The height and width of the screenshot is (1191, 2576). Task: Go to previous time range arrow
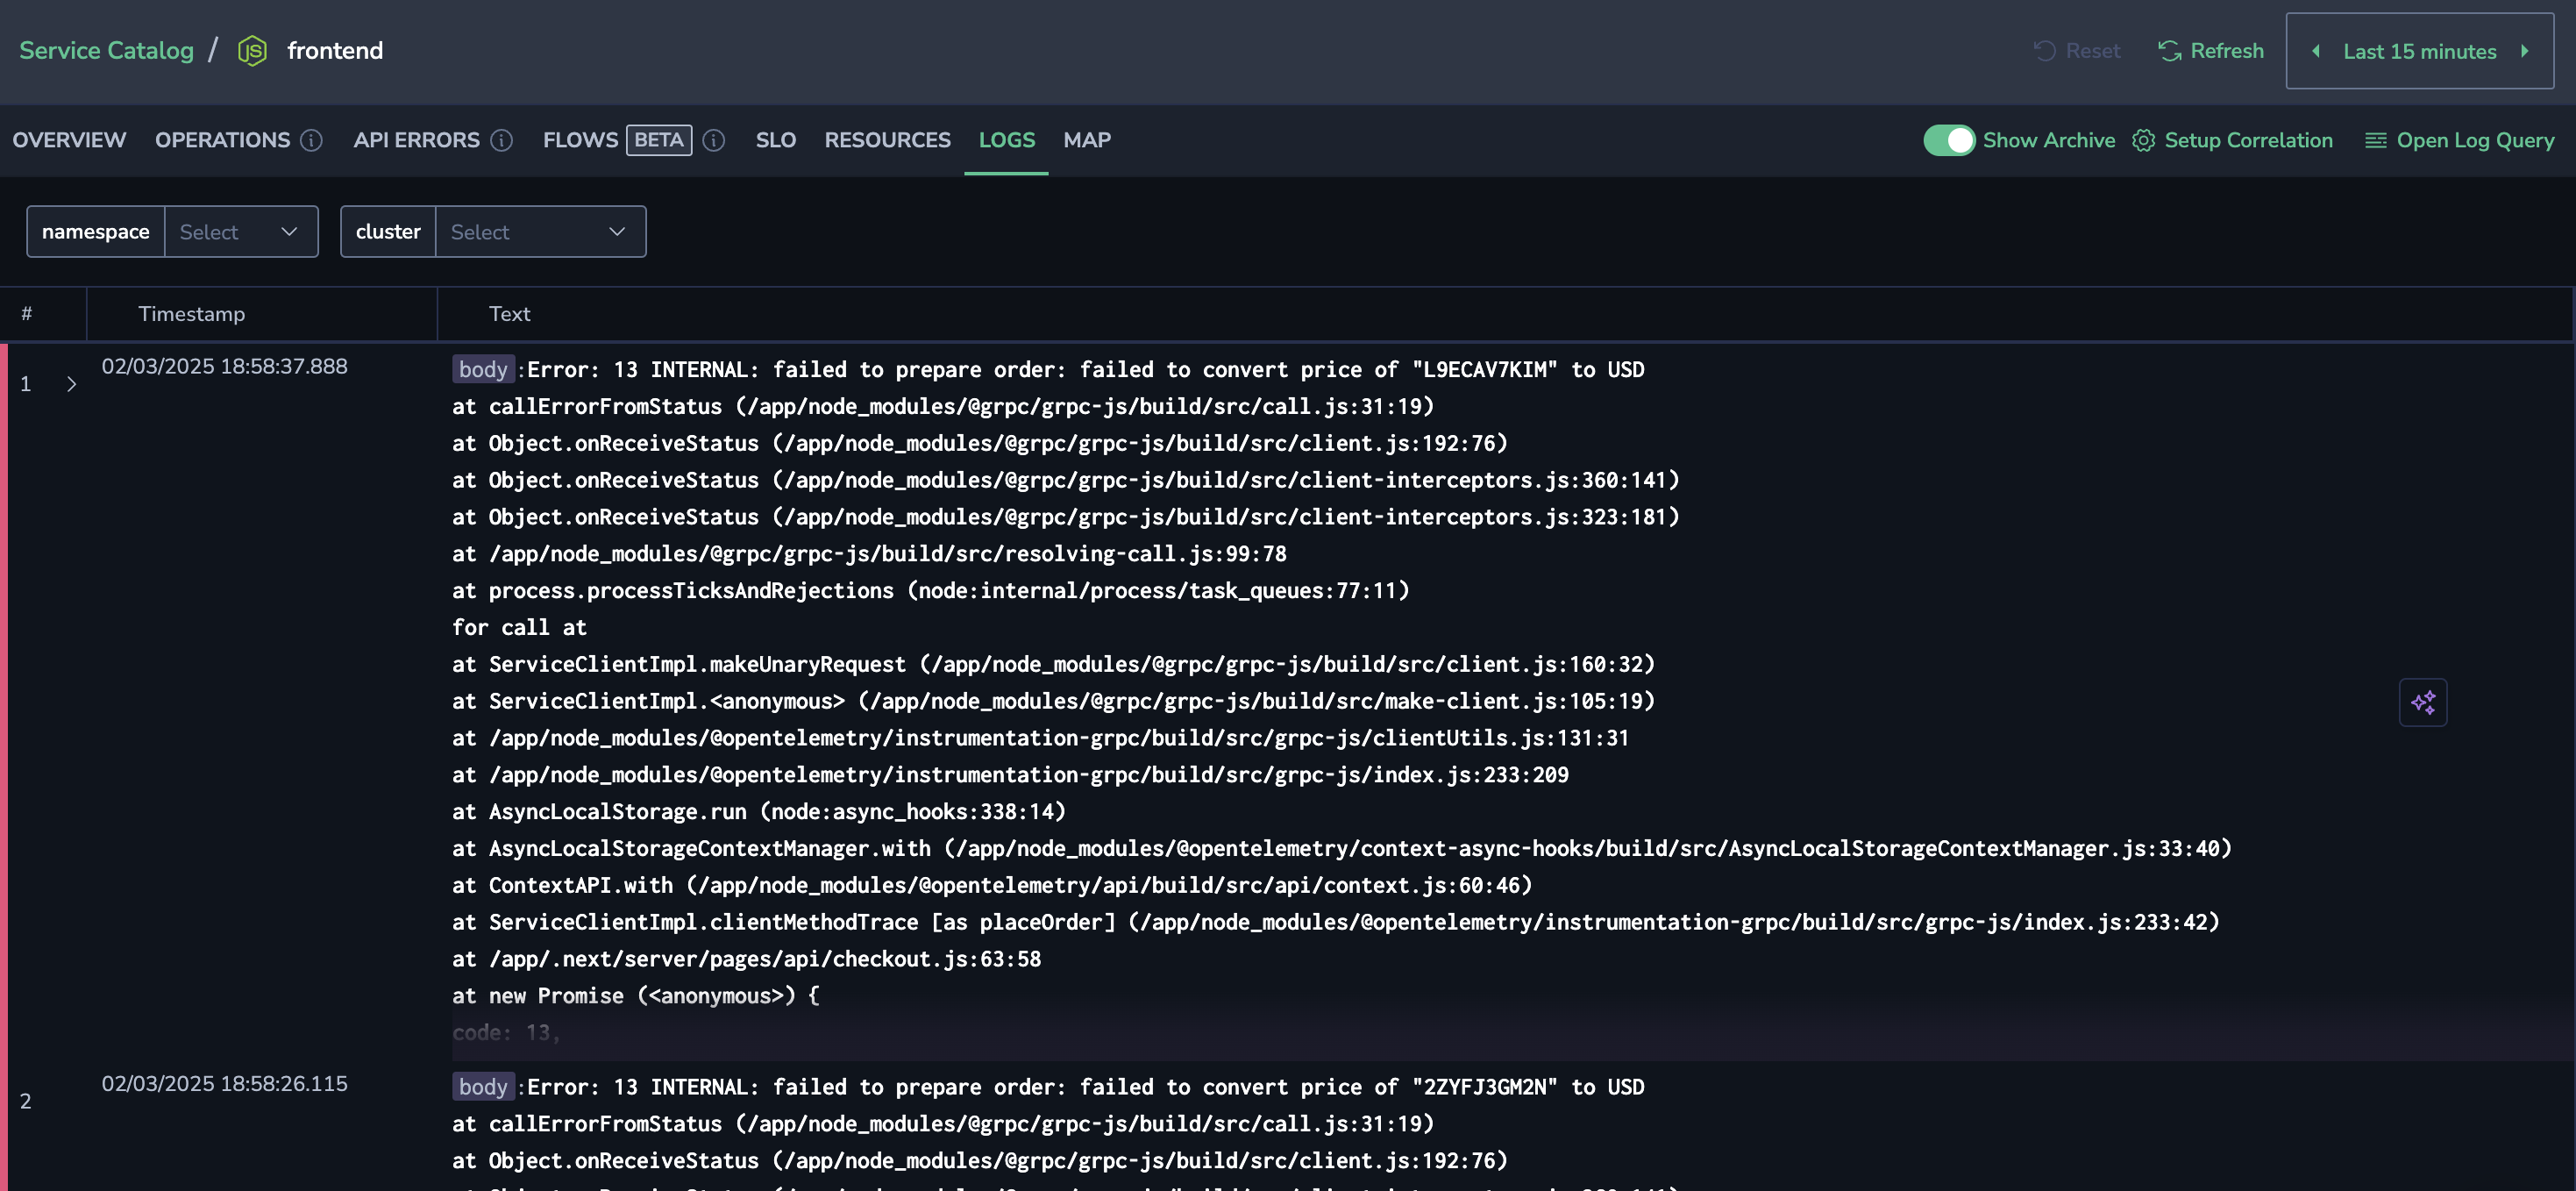click(x=2316, y=51)
